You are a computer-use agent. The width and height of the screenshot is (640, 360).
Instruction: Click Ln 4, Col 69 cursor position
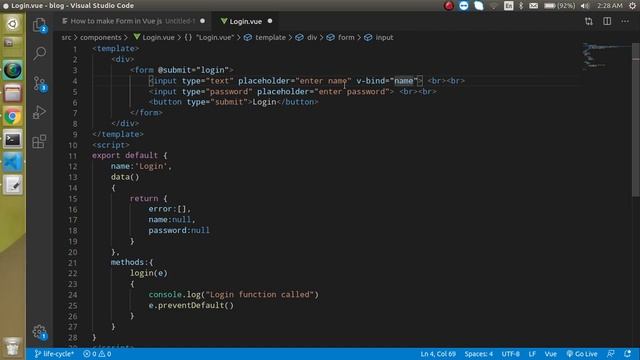tap(438, 354)
